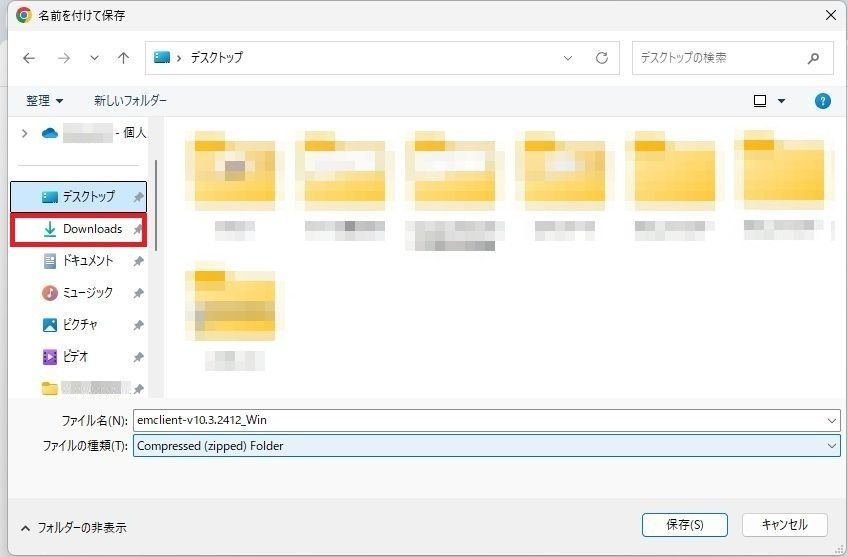Go up one folder level

pos(123,58)
